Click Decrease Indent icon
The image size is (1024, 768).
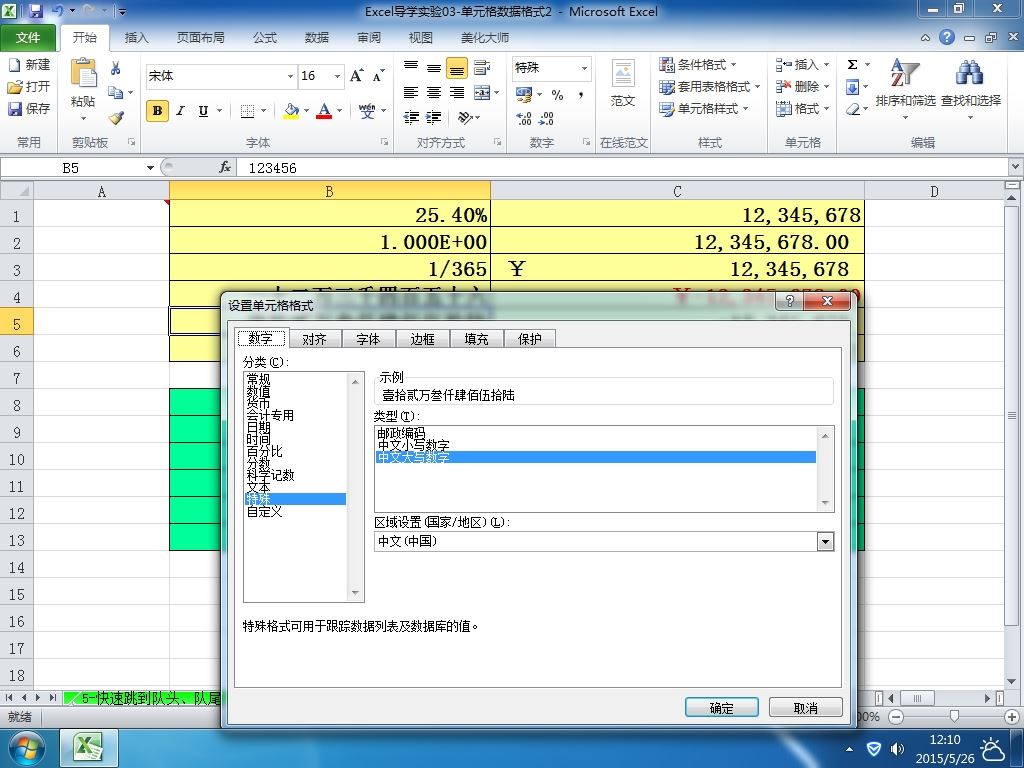click(411, 118)
